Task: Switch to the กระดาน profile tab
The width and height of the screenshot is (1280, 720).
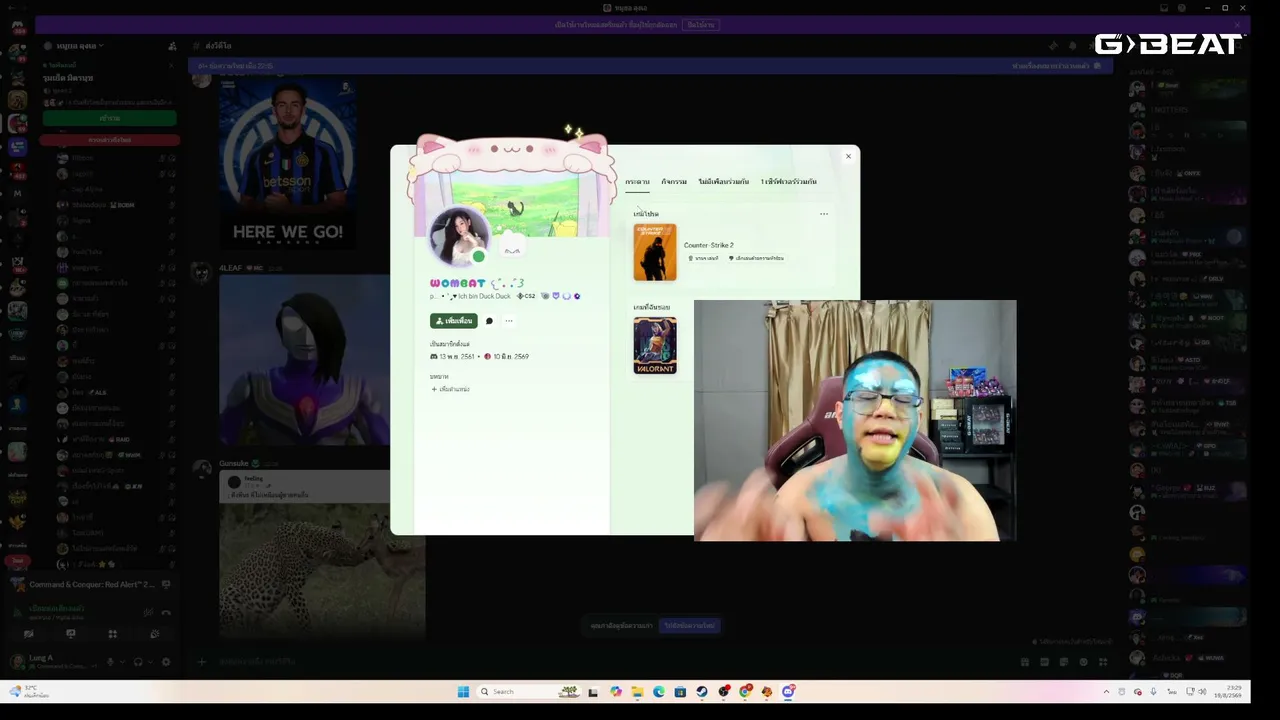Action: tap(637, 182)
